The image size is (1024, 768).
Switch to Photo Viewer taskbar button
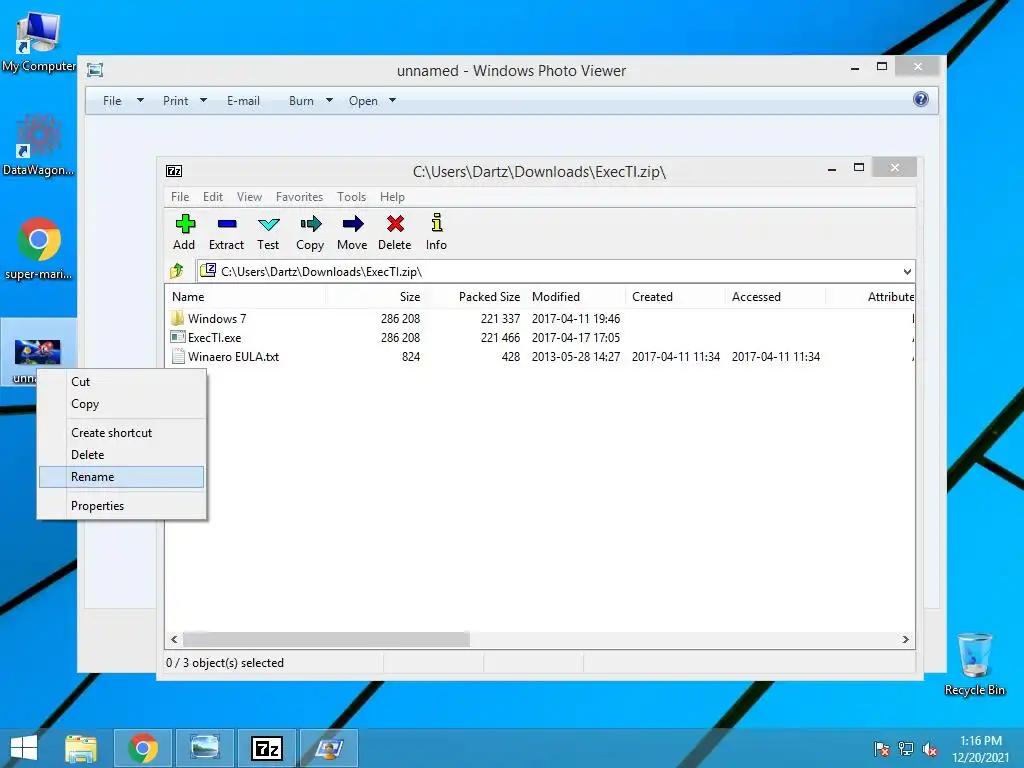click(205, 748)
